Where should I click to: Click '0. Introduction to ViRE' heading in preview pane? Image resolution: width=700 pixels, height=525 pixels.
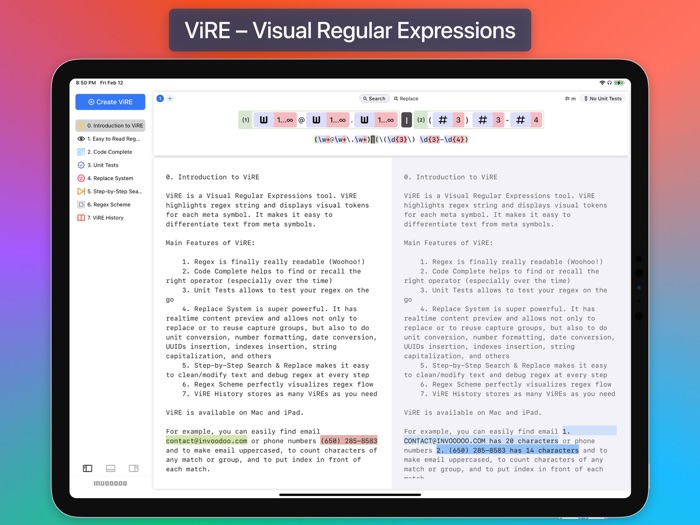450,177
